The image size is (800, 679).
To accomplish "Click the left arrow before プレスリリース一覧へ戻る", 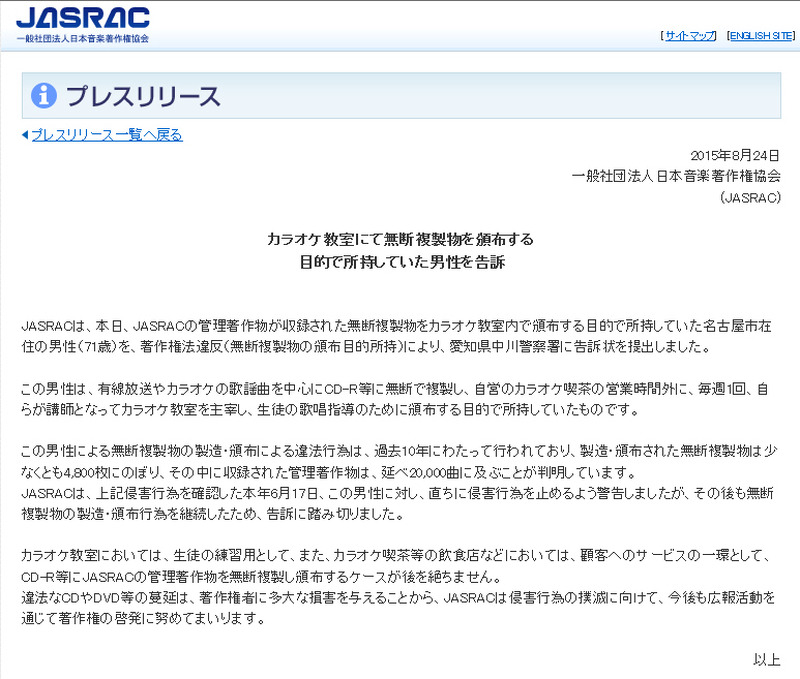I will click(25, 135).
